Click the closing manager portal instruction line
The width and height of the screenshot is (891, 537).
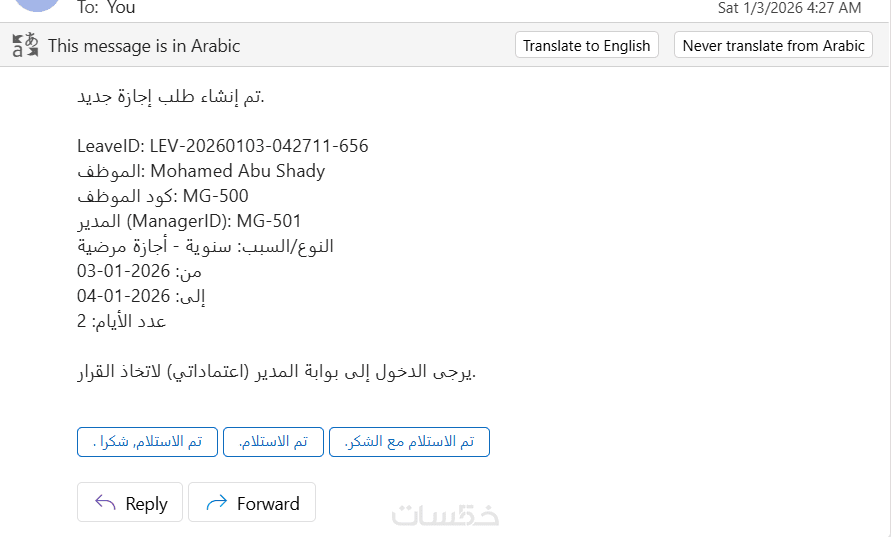pos(277,372)
